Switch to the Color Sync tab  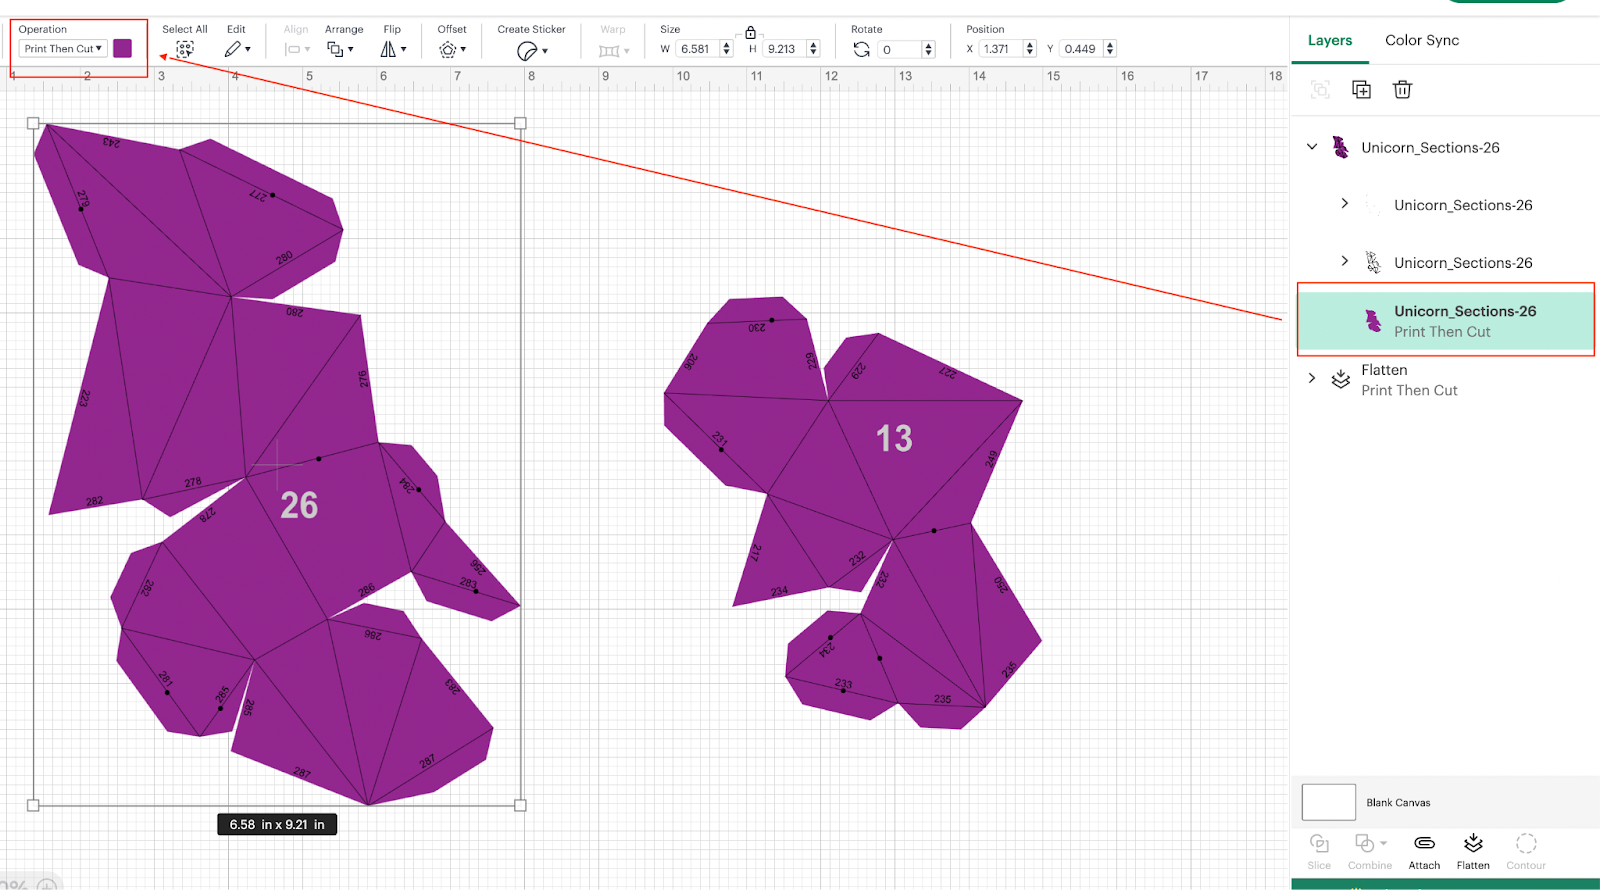1422,40
